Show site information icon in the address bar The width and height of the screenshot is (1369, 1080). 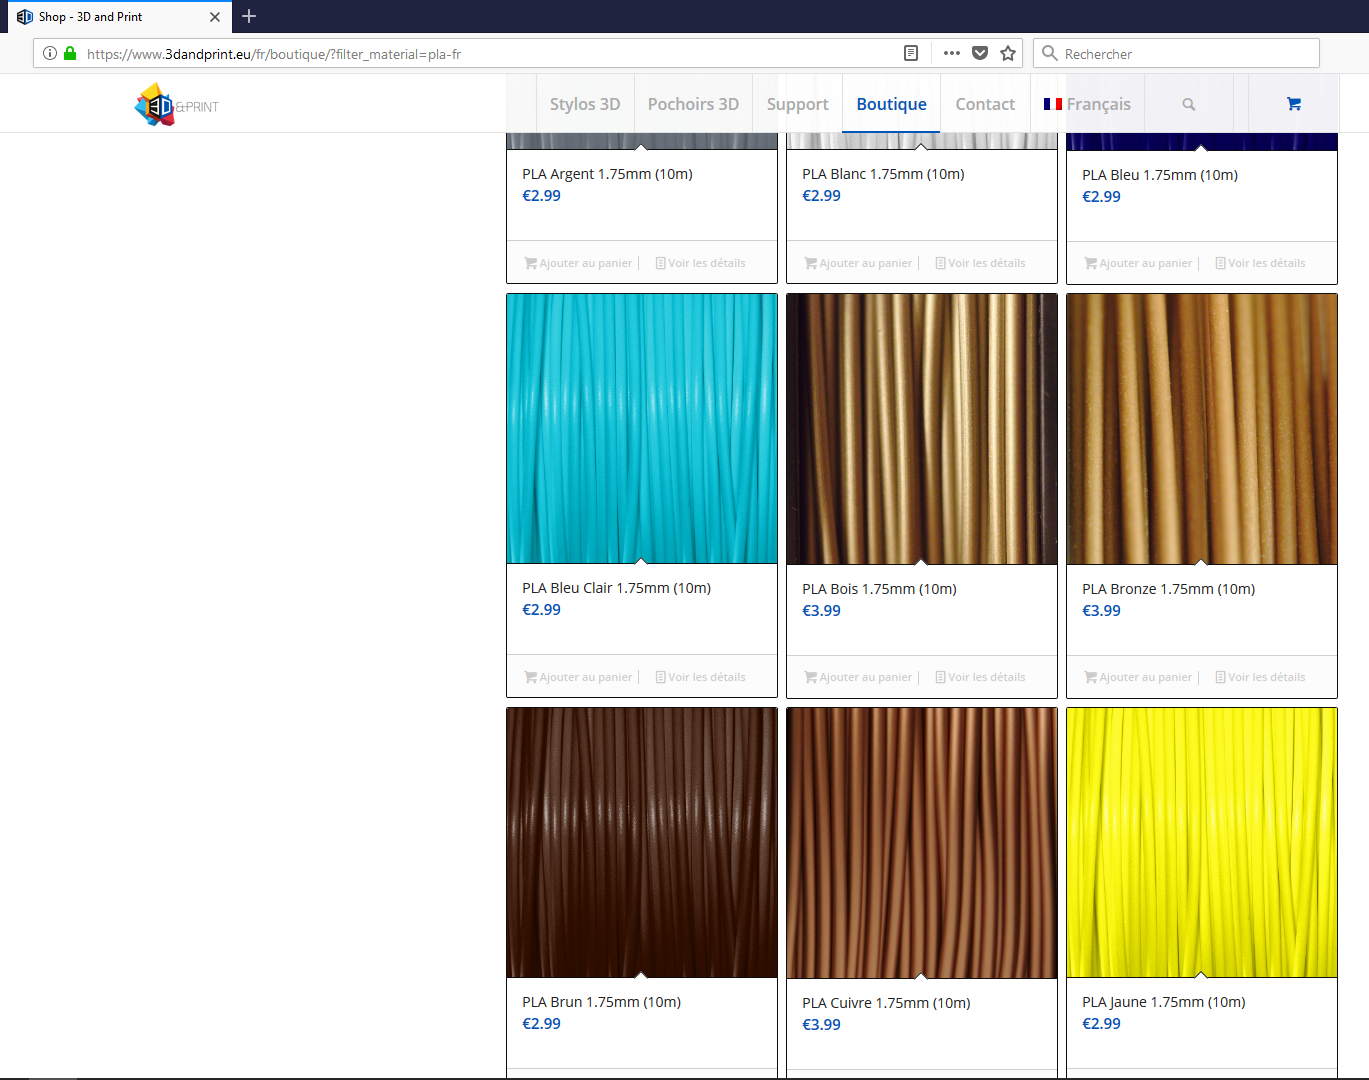[x=50, y=53]
